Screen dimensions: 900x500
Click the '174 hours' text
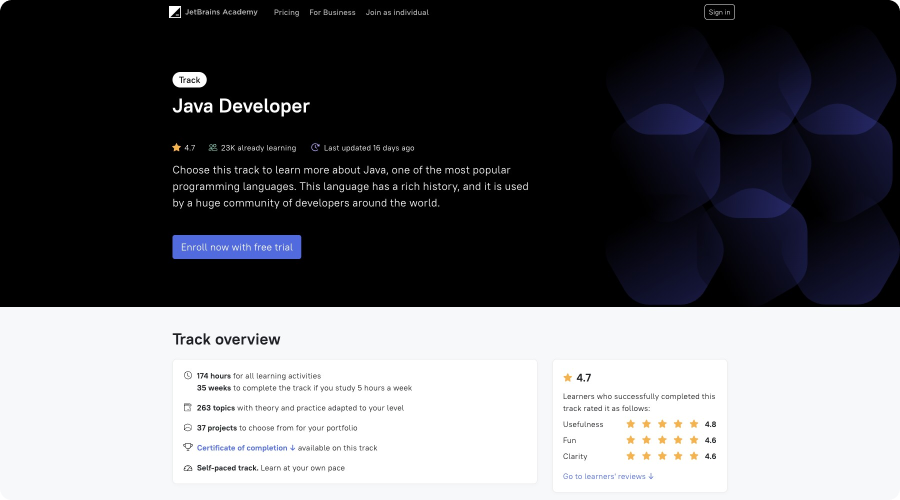click(214, 376)
